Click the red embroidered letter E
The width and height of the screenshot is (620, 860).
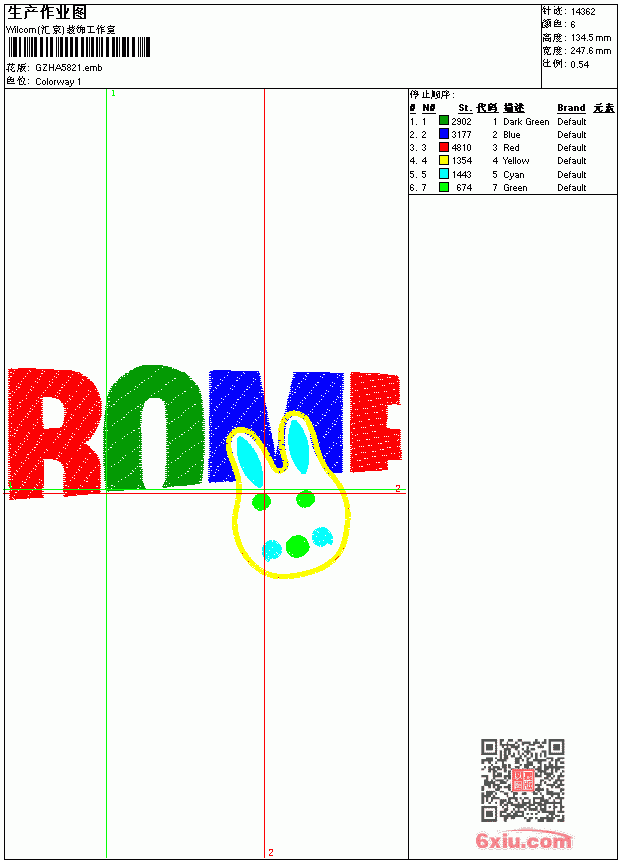(375, 421)
